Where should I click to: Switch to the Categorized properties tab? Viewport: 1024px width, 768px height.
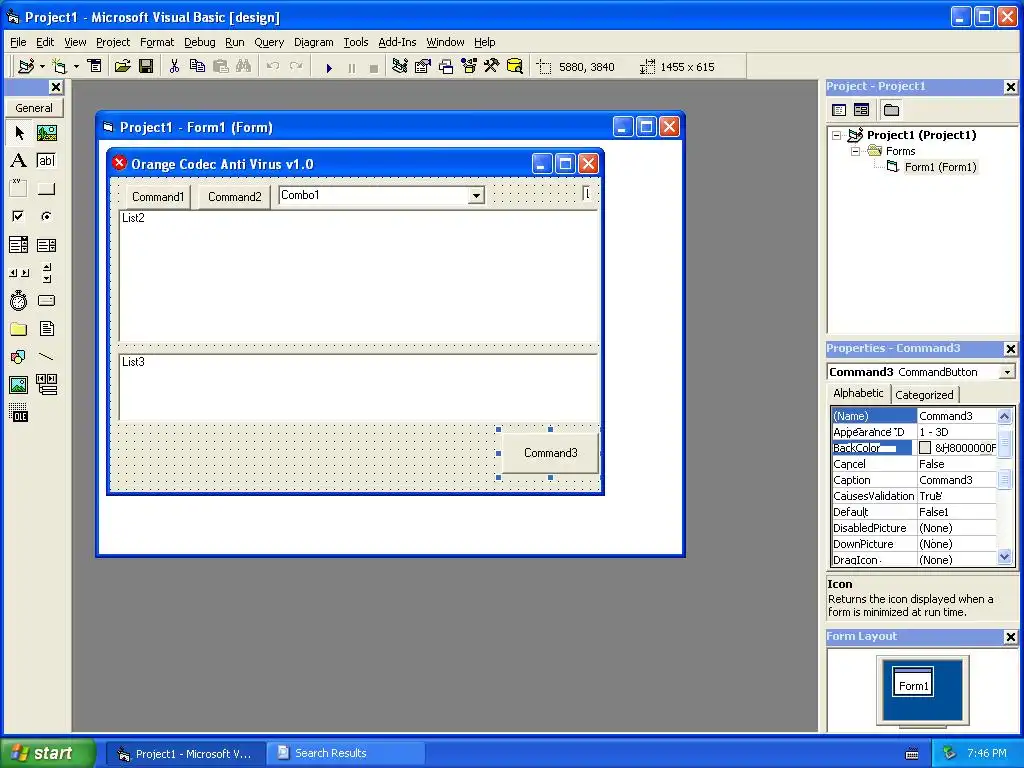tap(923, 395)
